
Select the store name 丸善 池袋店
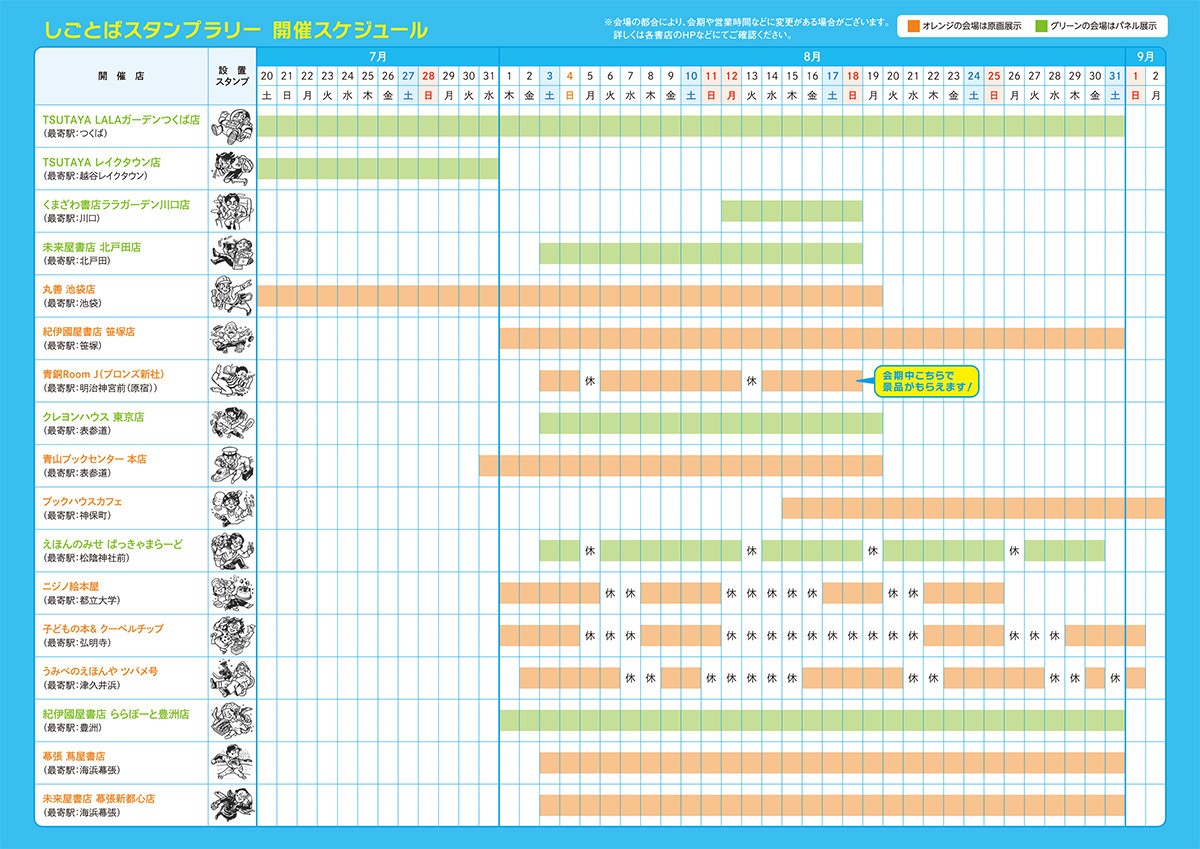click(x=69, y=289)
